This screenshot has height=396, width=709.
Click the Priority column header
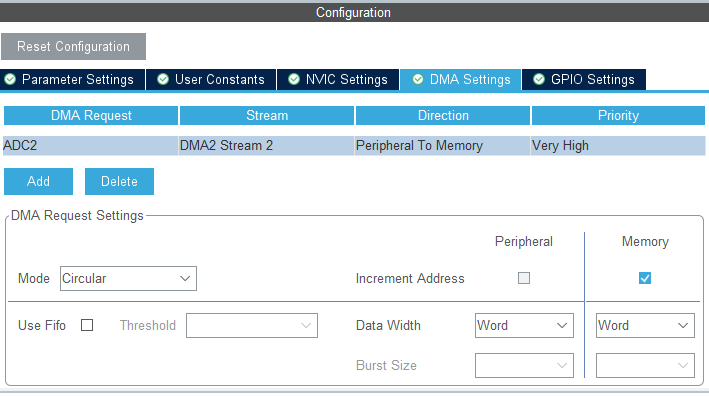click(618, 116)
